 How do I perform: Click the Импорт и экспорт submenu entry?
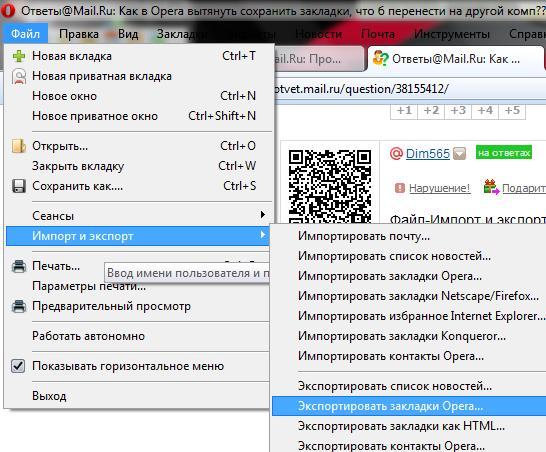(138, 236)
